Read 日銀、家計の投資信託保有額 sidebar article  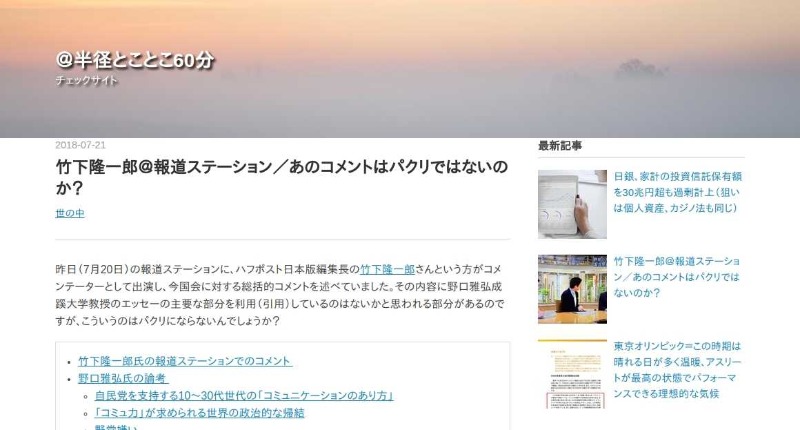click(x=678, y=192)
